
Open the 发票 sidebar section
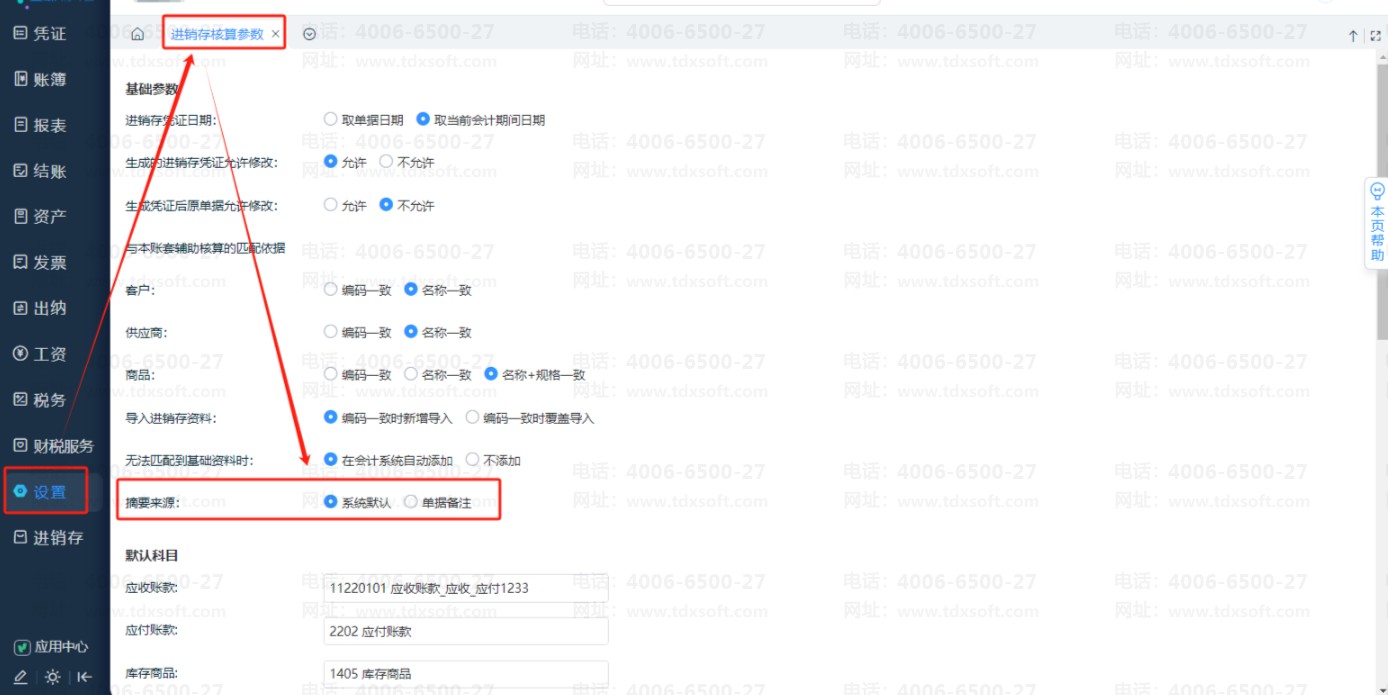pyautogui.click(x=40, y=263)
